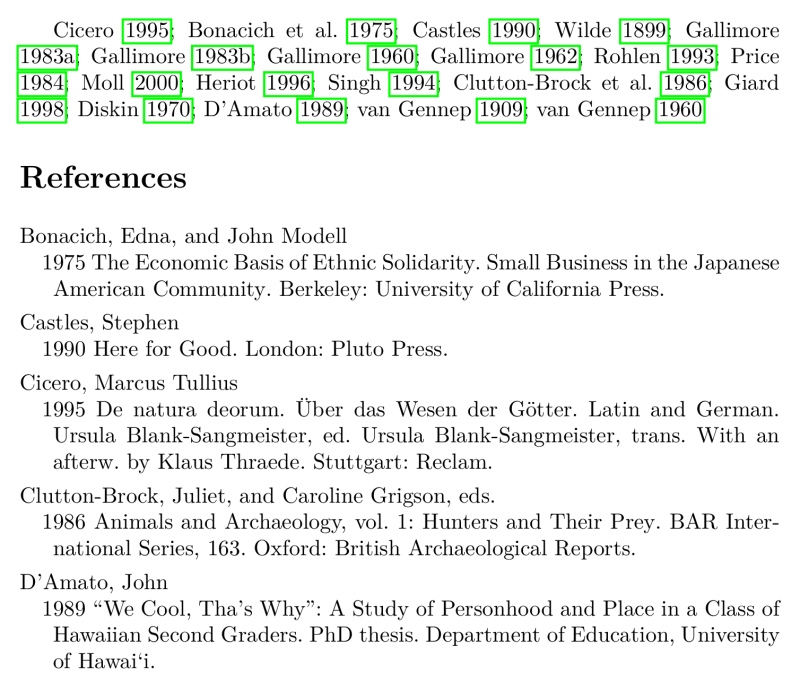Open the Heriot 1996 citation link
Screen dimensions: 800x683
289,84
